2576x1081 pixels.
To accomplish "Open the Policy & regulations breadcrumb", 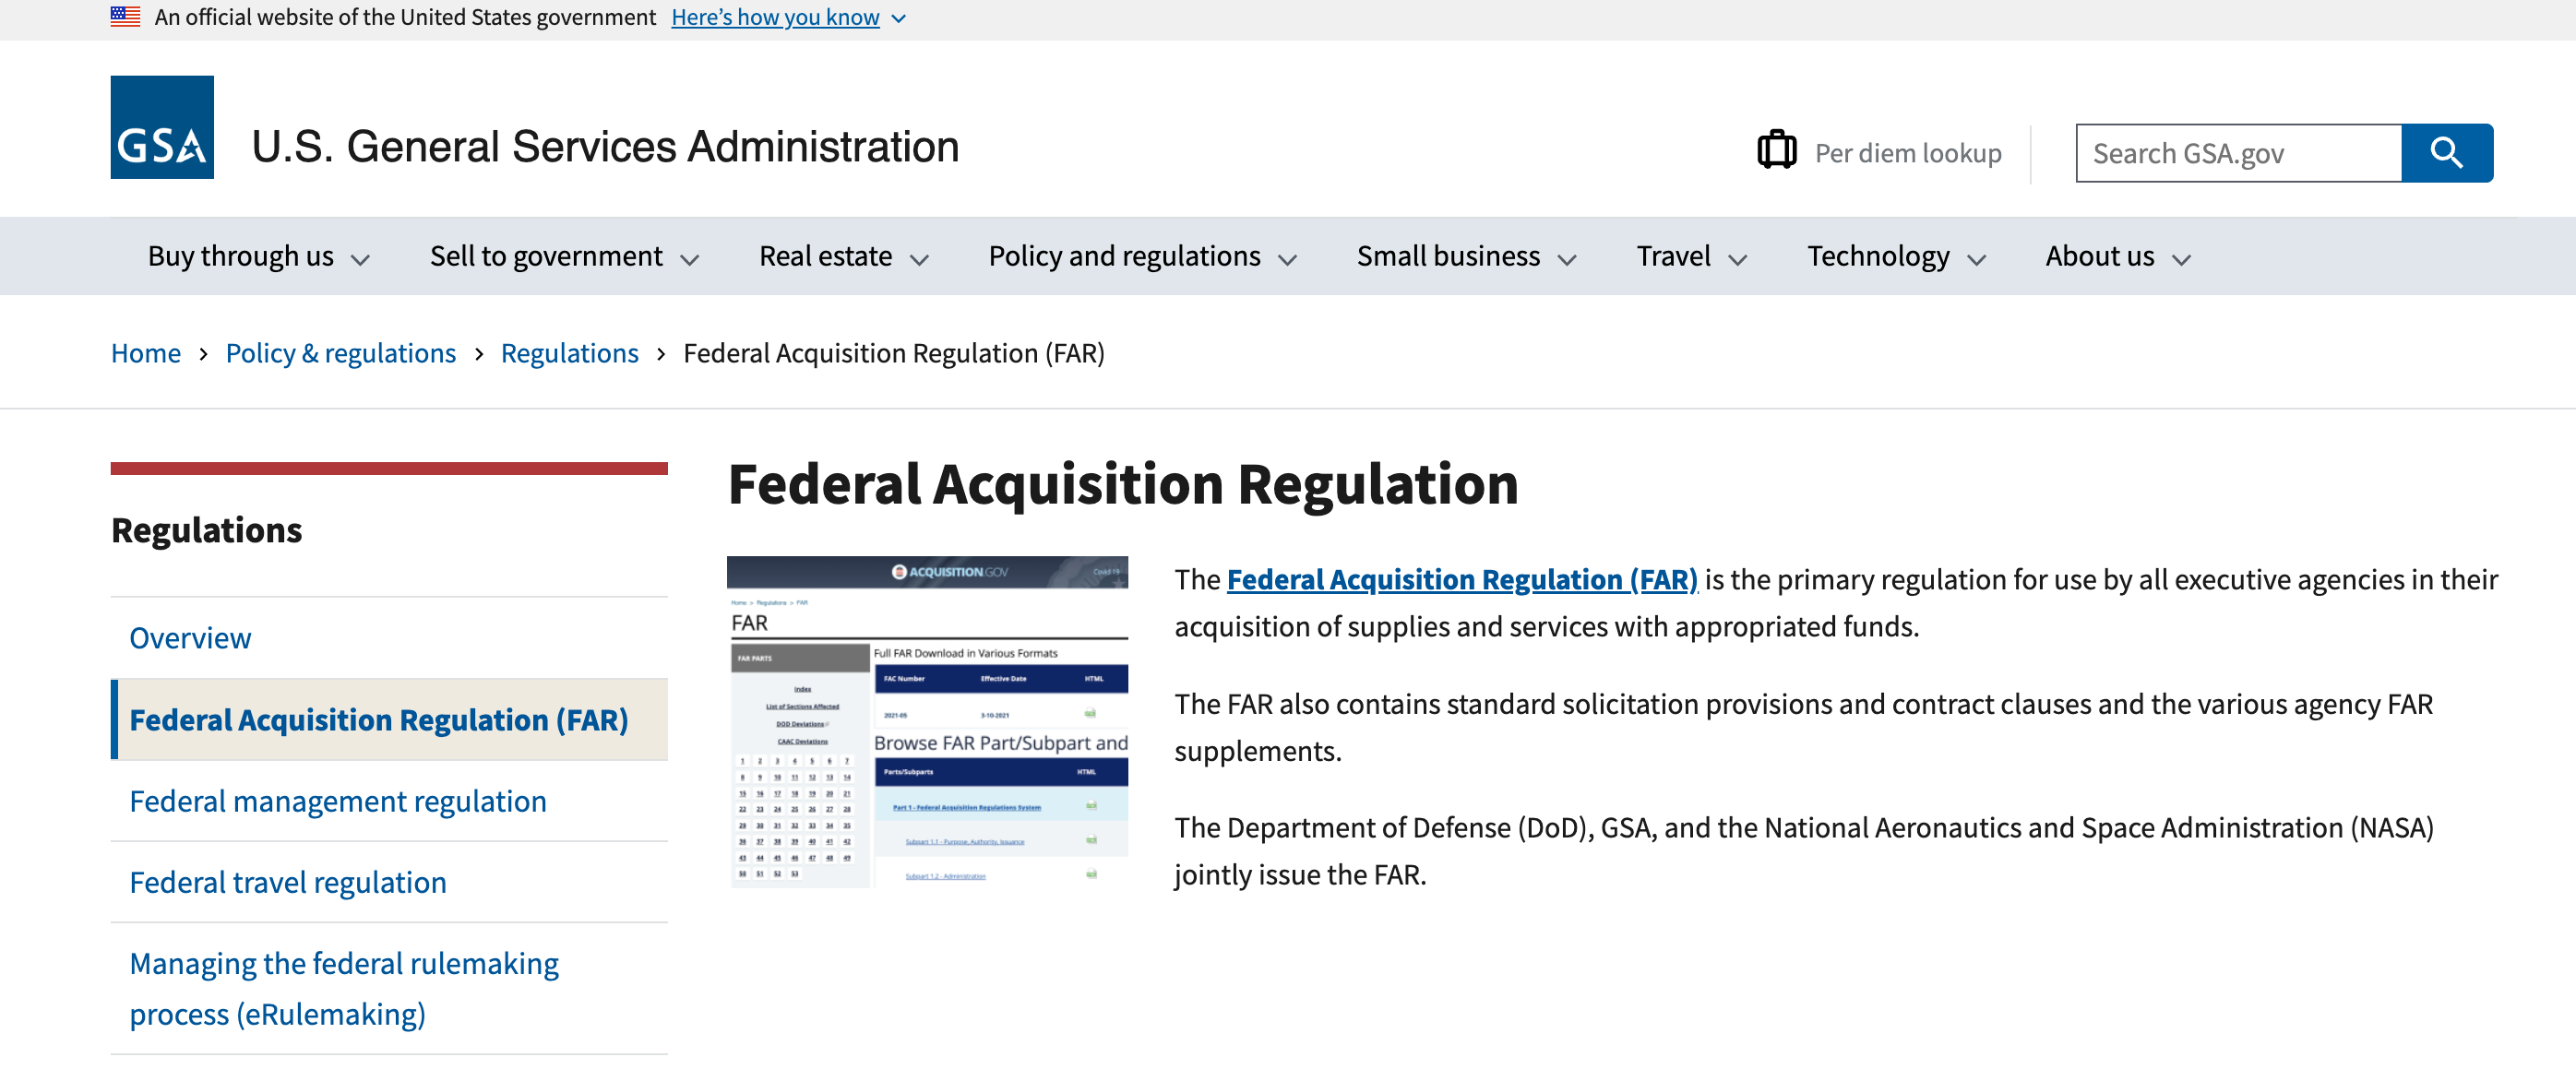I will point(340,353).
